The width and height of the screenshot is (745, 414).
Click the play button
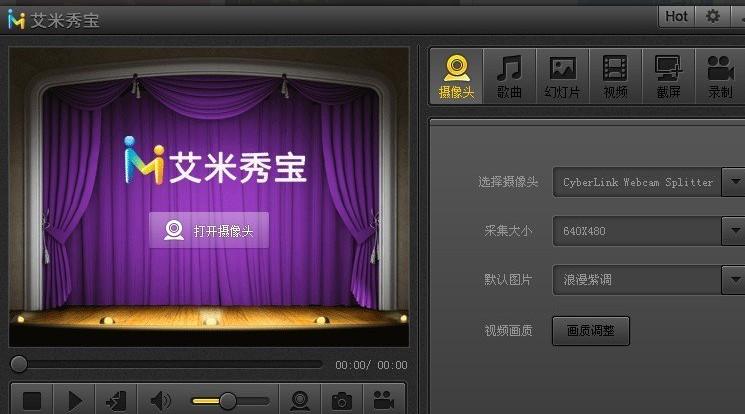(x=74, y=400)
